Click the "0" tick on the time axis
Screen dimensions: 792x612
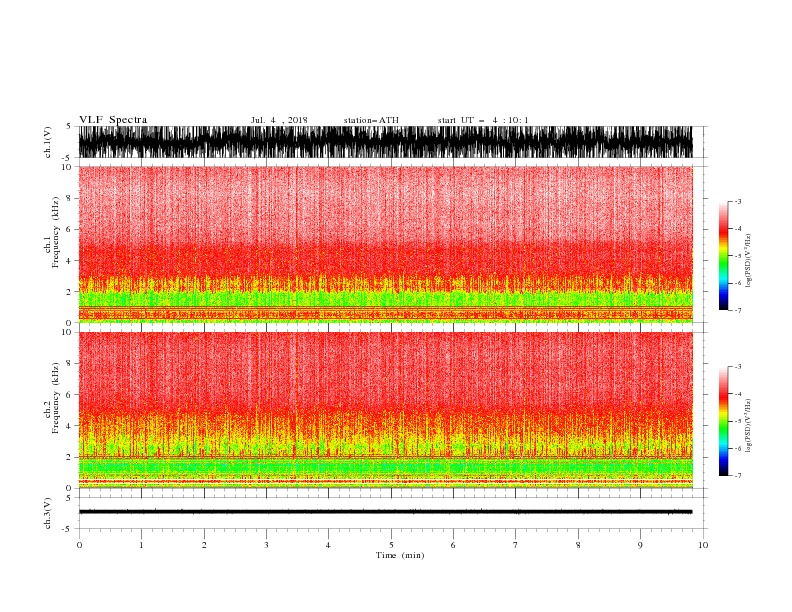tap(79, 545)
